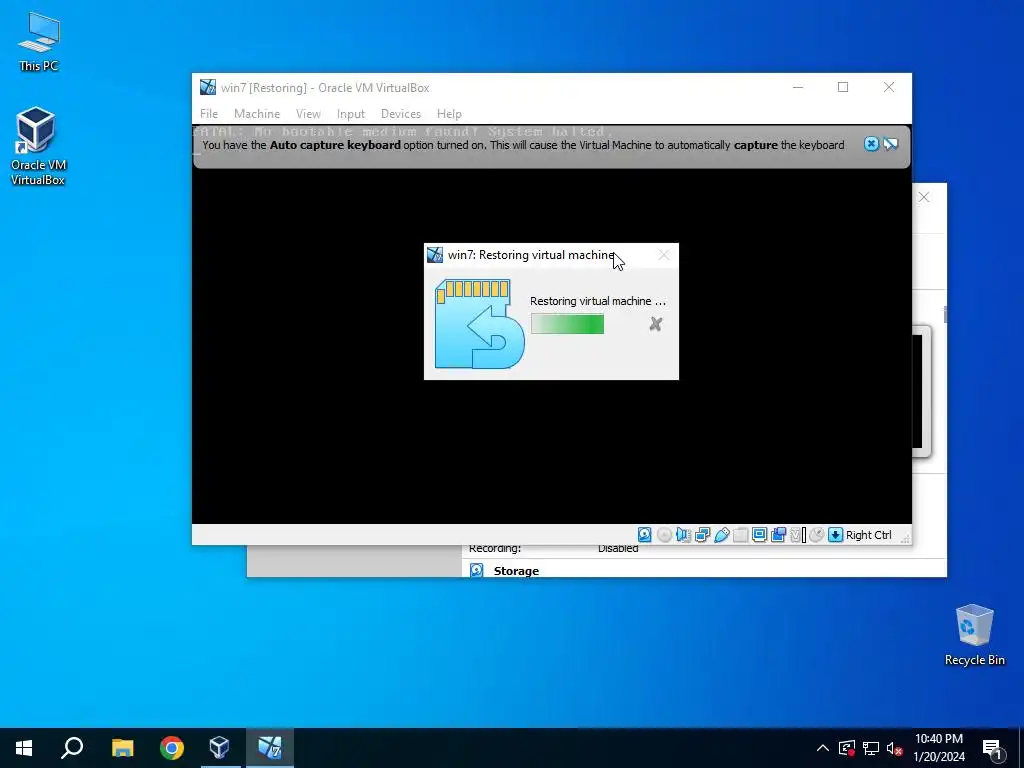Click the muted volume tray icon

(x=894, y=748)
